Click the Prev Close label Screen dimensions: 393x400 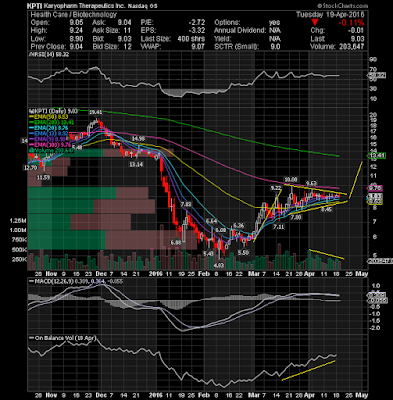[x=48, y=47]
